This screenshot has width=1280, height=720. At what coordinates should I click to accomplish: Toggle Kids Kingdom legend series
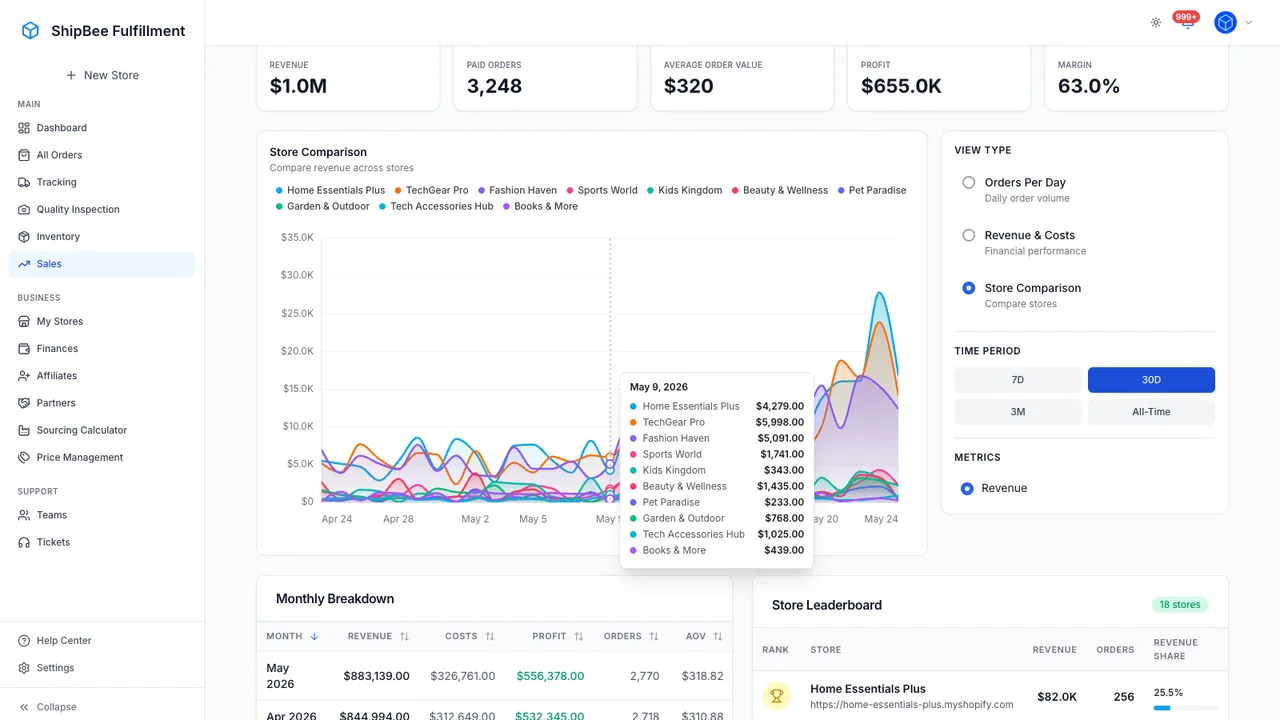684,190
